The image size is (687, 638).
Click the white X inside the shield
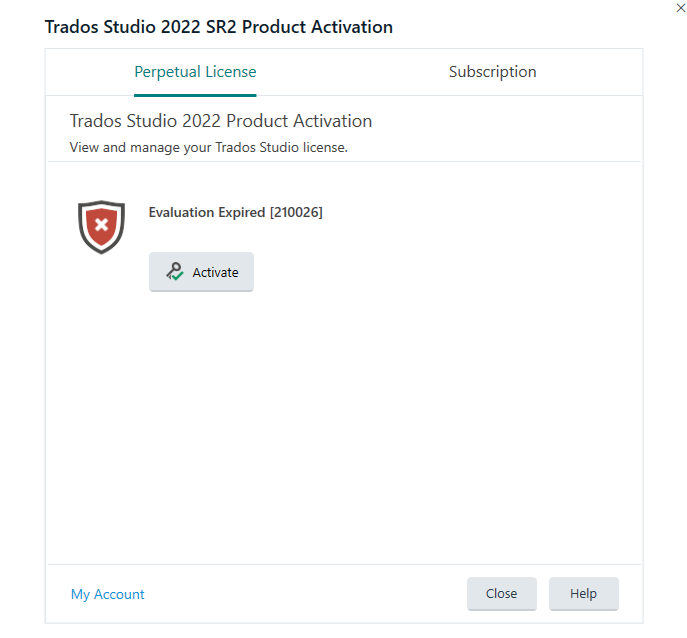[102, 225]
